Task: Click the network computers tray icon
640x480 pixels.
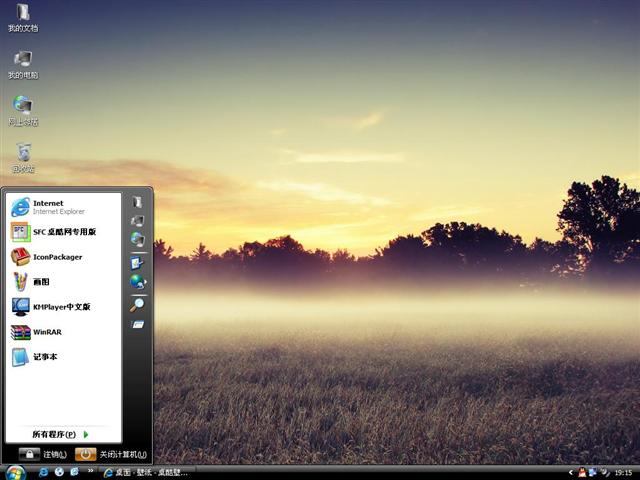Action: (592, 473)
